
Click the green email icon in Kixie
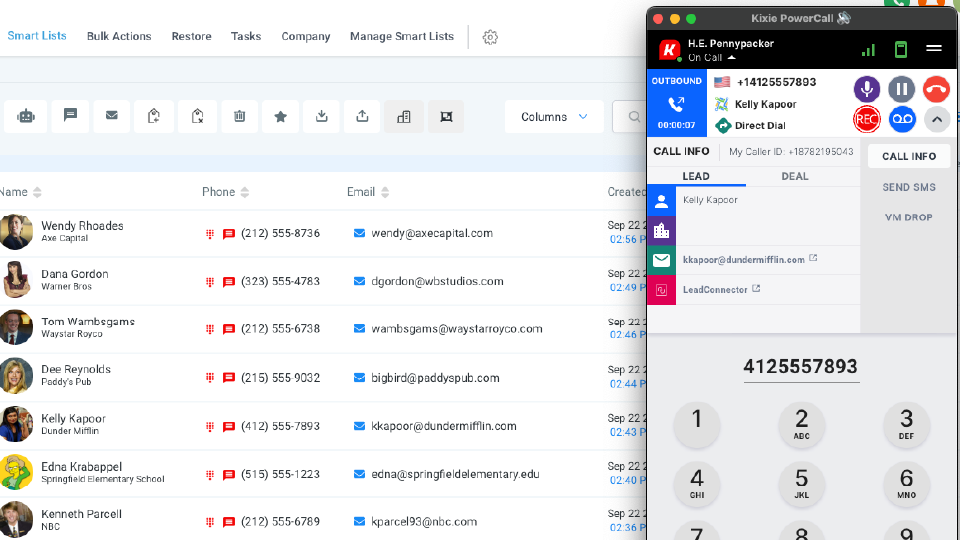tap(661, 260)
